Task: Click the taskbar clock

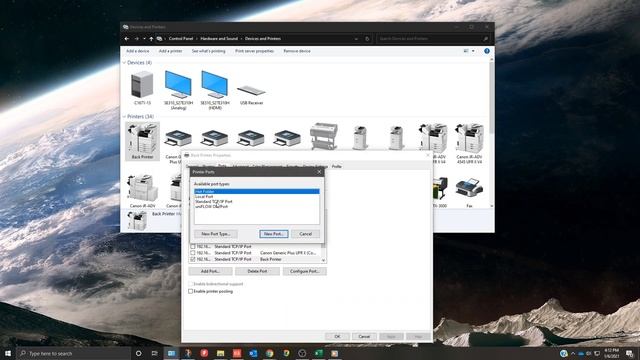Action: pos(611,353)
